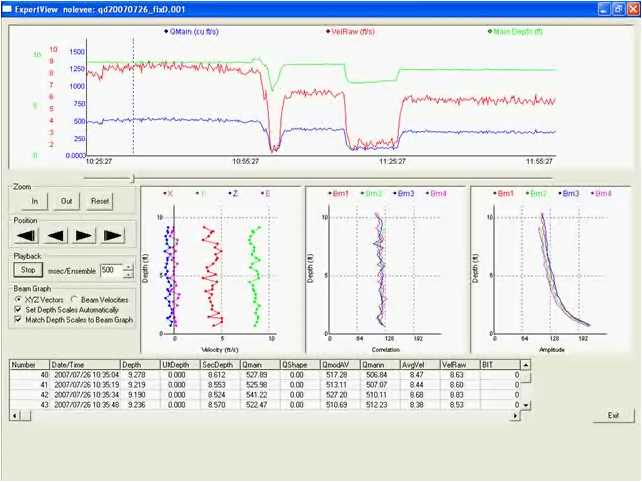642x482 pixels.
Task: Uncheck Set Depth Scales Automatically
Action: (x=18, y=310)
